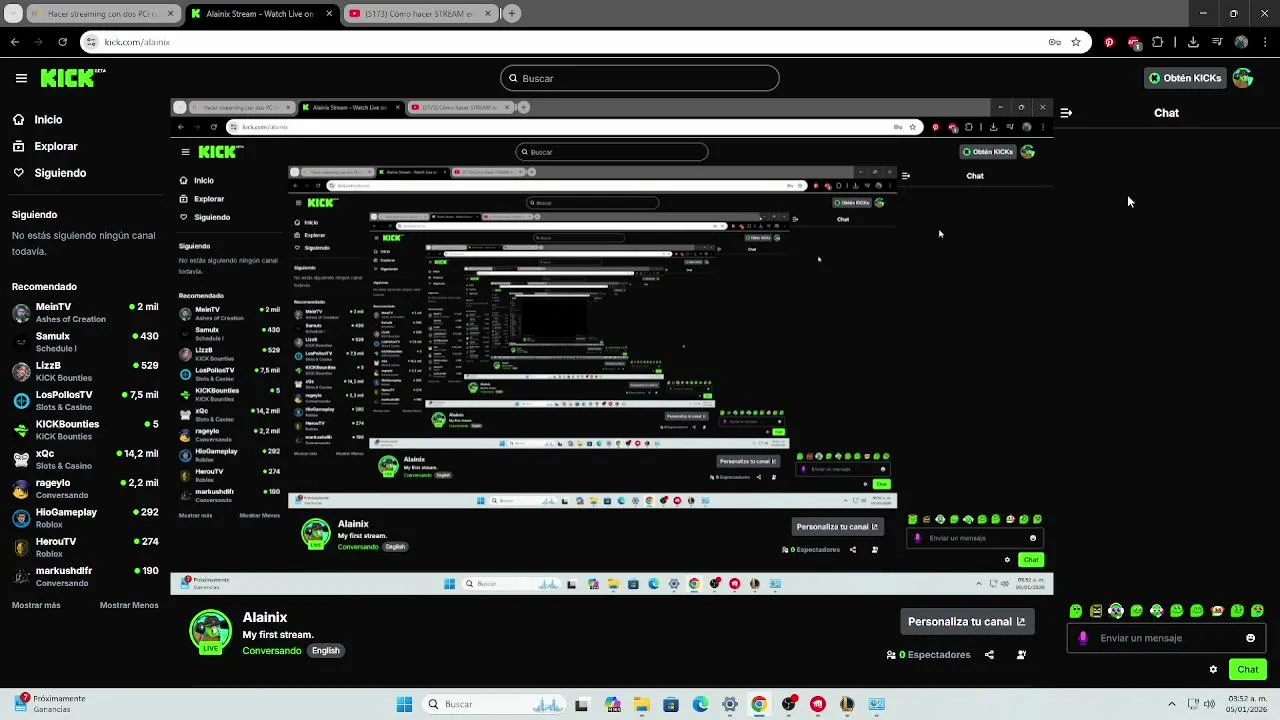This screenshot has width=1280, height=720.
Task: Expand list with Mostrar más
Action: click(36, 605)
